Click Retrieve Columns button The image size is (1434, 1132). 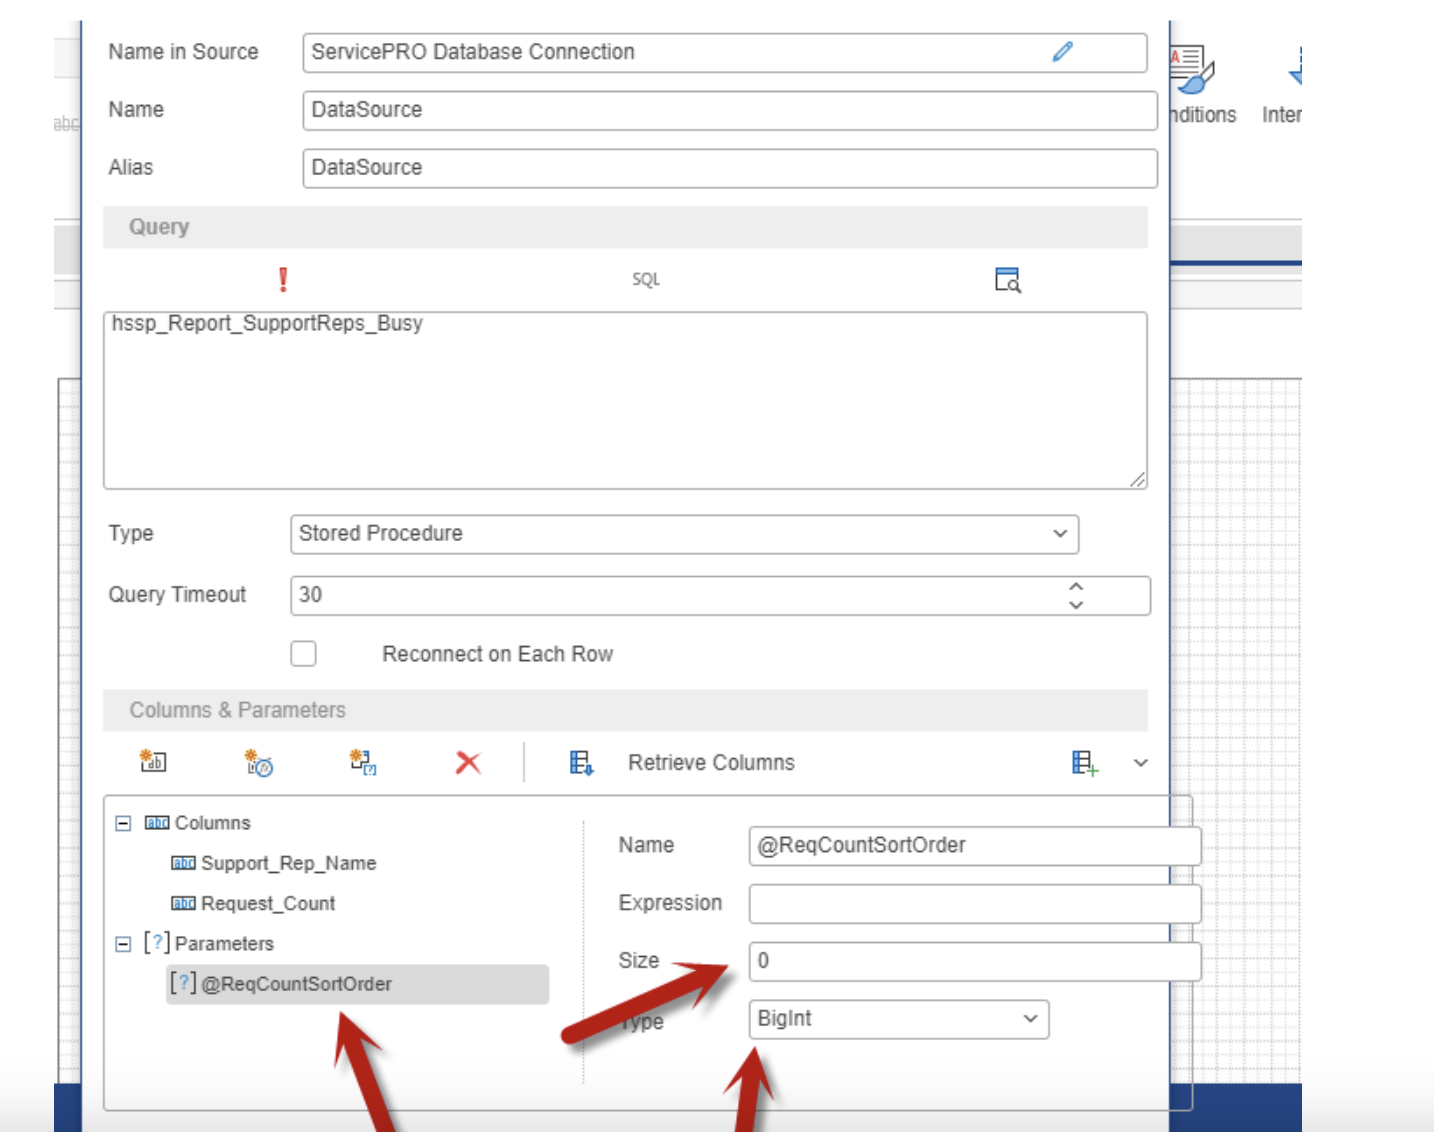[710, 763]
